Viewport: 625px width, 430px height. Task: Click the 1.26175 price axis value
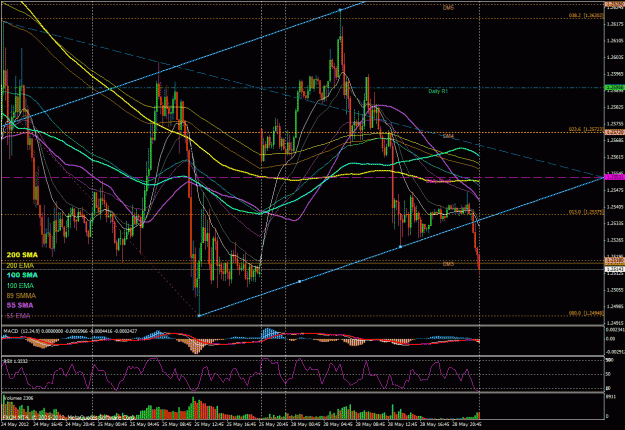[x=615, y=24]
